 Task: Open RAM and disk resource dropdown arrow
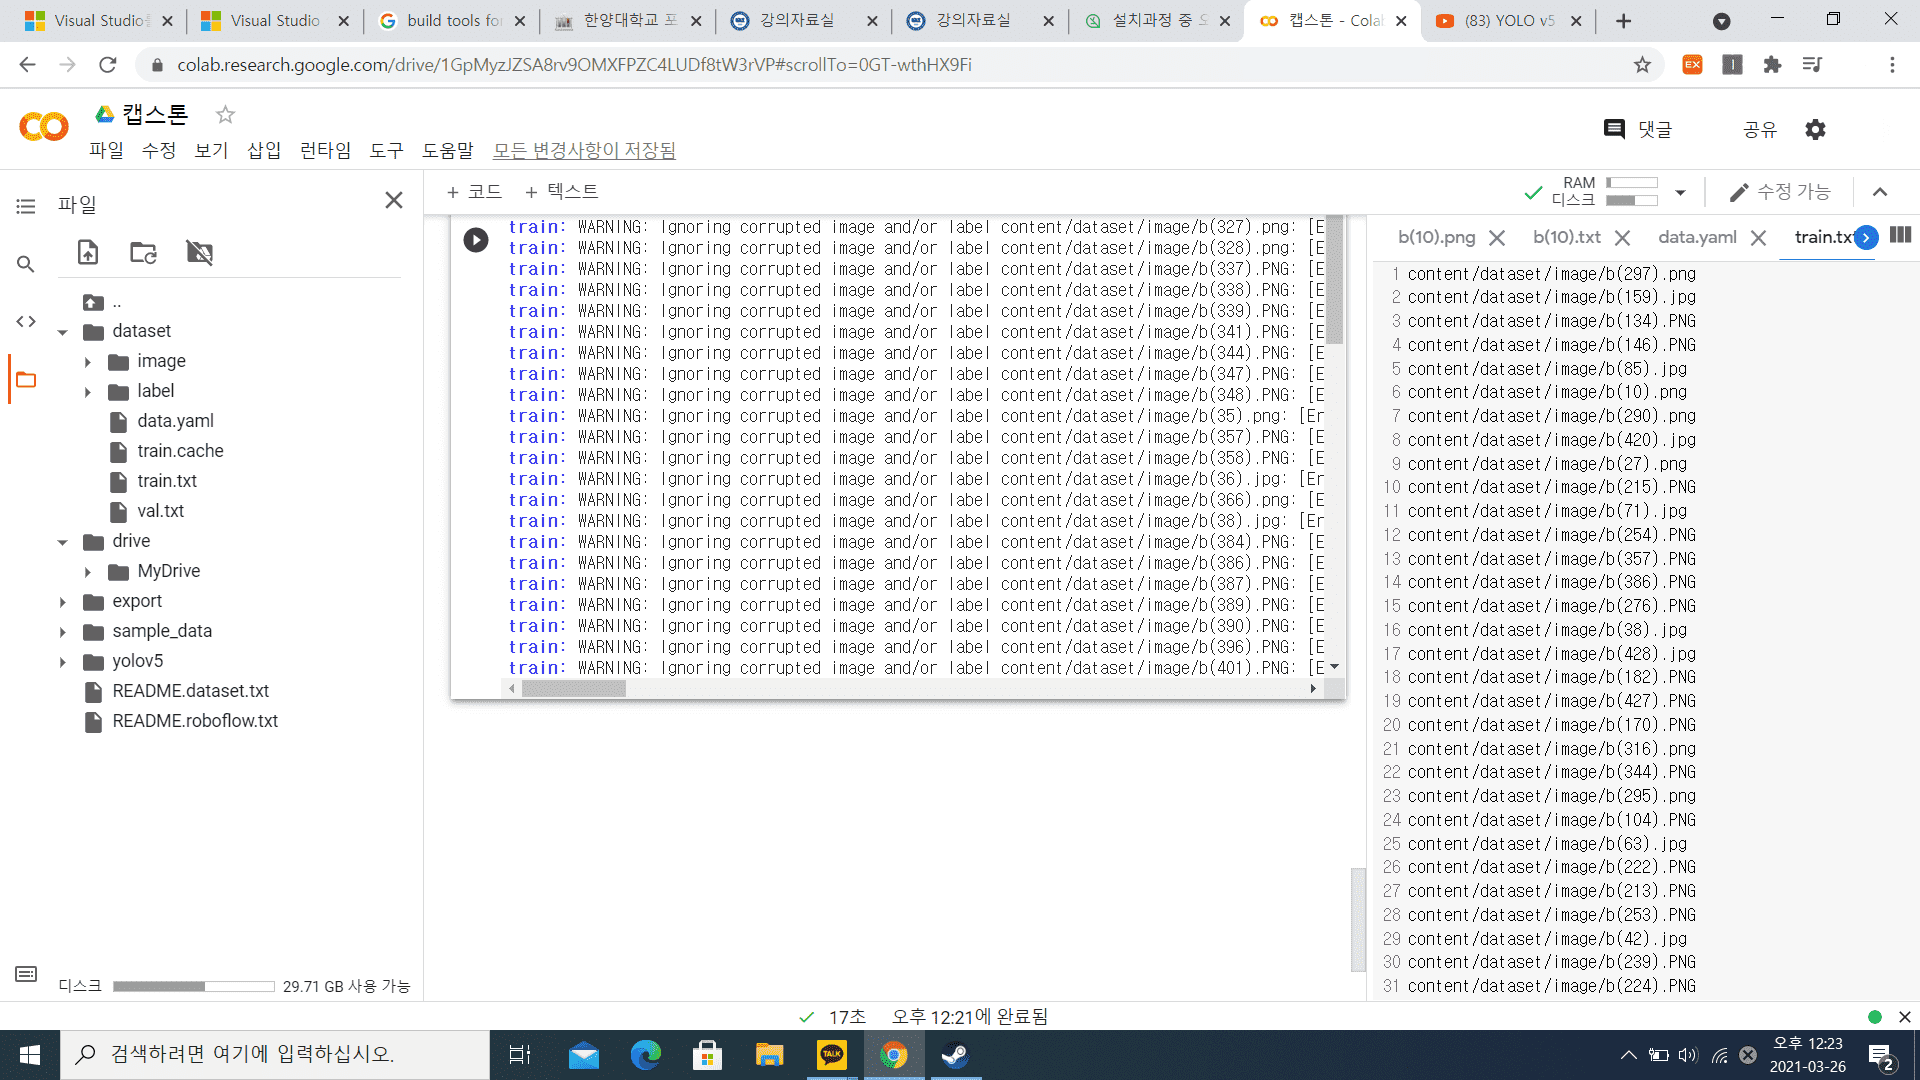[1680, 192]
